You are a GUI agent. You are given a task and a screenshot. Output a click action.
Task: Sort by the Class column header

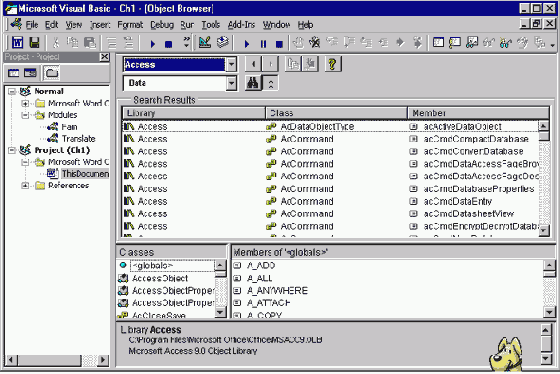336,113
